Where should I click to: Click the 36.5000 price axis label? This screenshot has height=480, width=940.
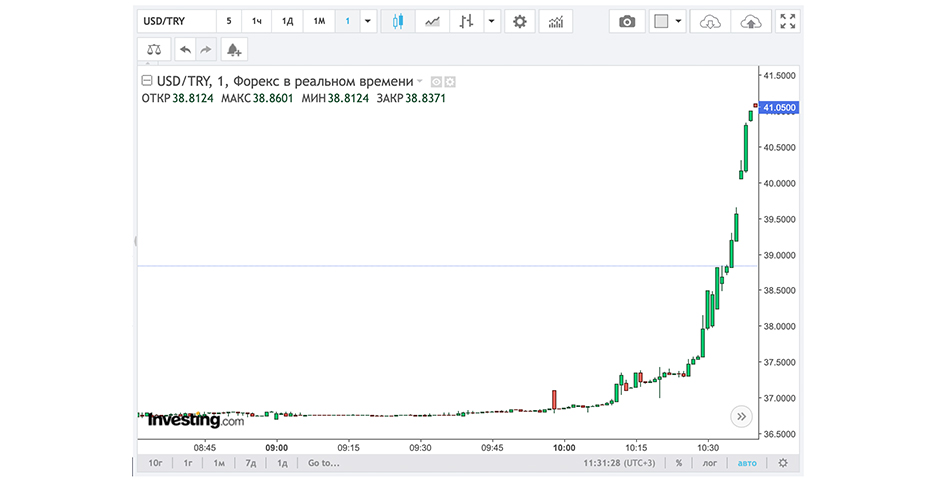(x=779, y=434)
